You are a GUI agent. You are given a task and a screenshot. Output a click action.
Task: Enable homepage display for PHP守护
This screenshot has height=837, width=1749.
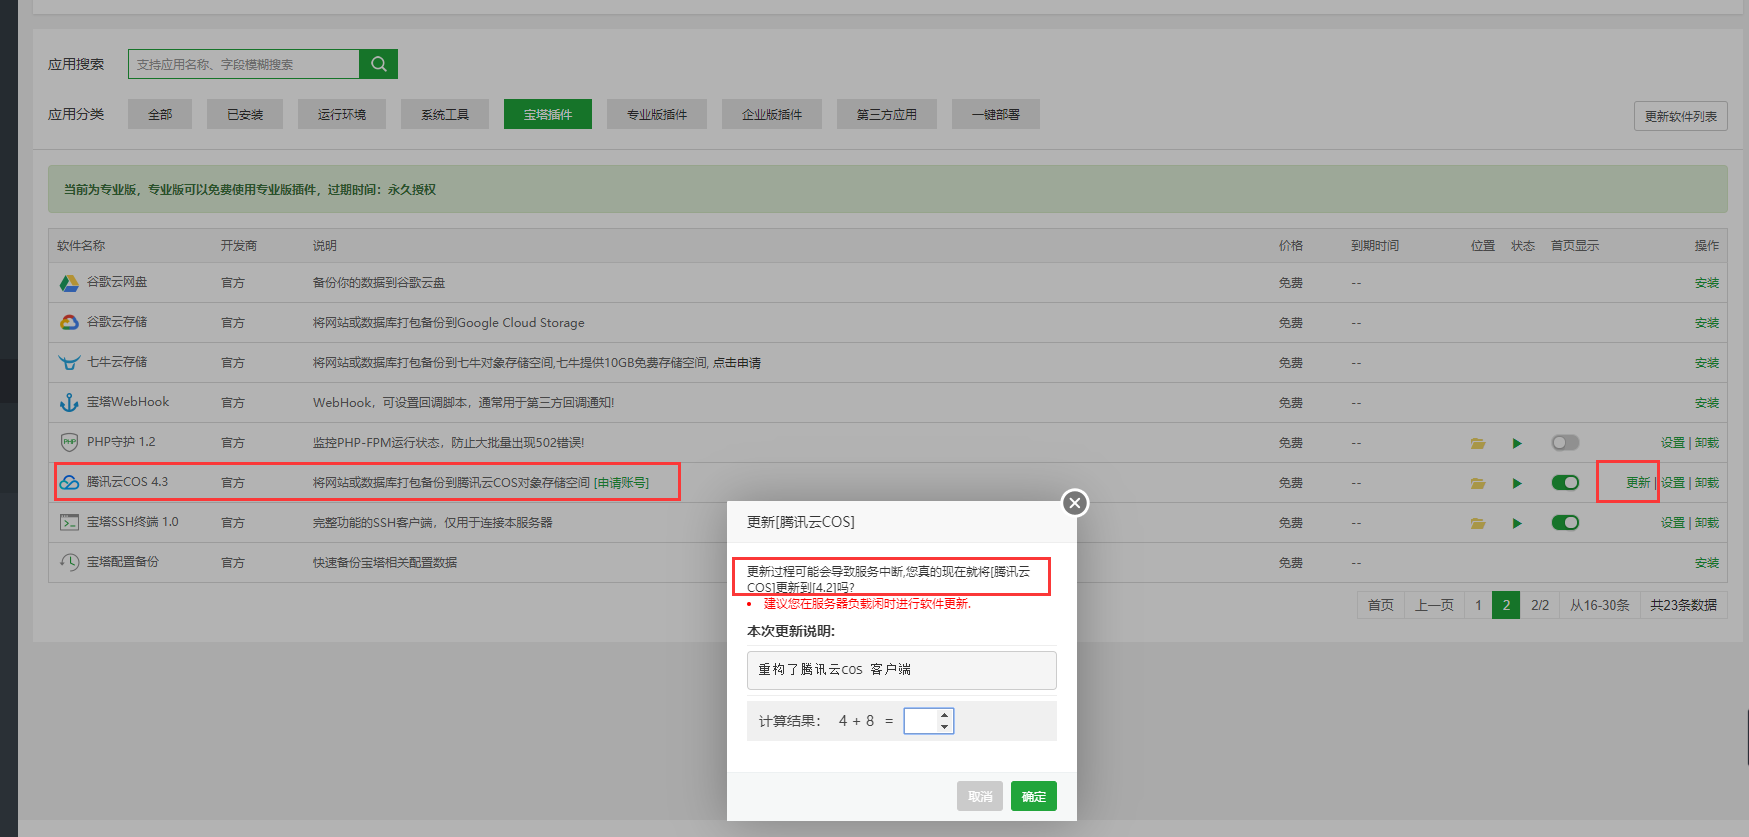[x=1565, y=442]
